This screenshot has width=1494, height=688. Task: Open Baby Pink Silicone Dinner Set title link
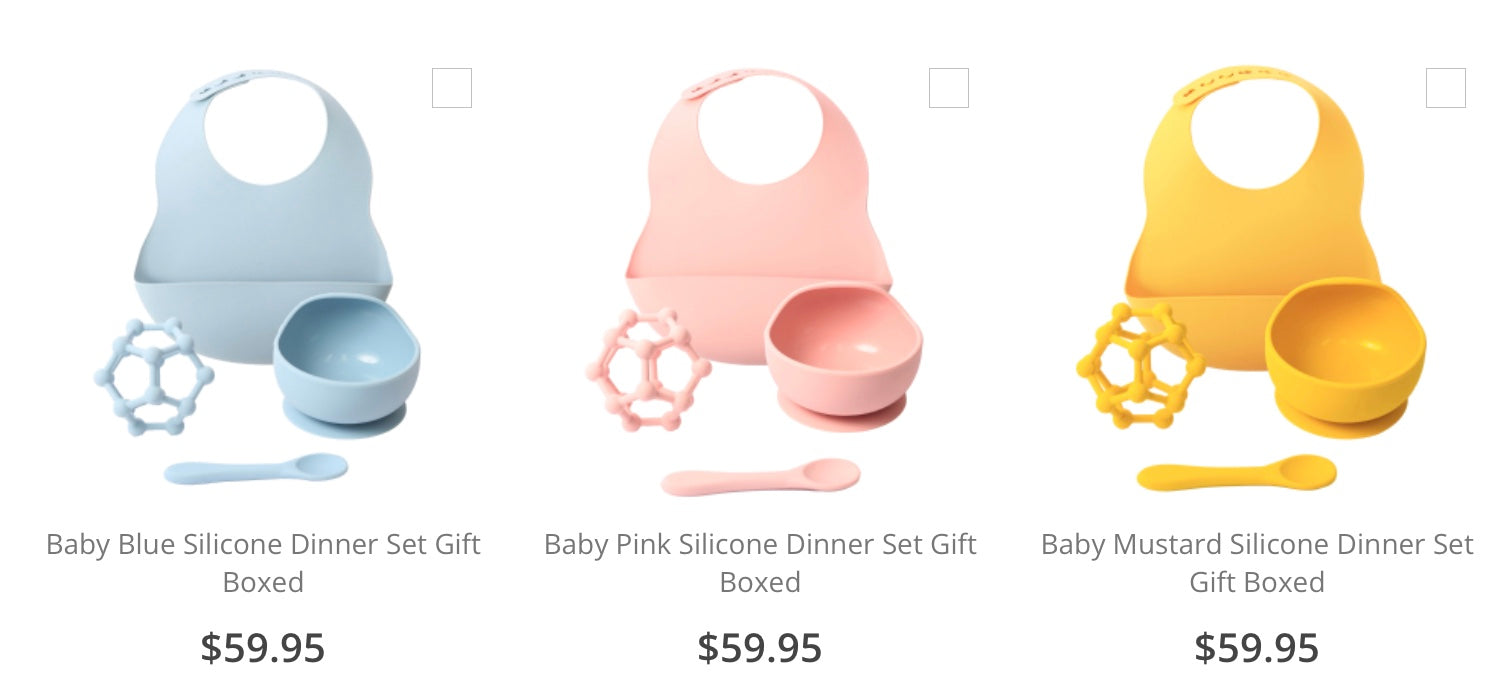tap(760, 563)
